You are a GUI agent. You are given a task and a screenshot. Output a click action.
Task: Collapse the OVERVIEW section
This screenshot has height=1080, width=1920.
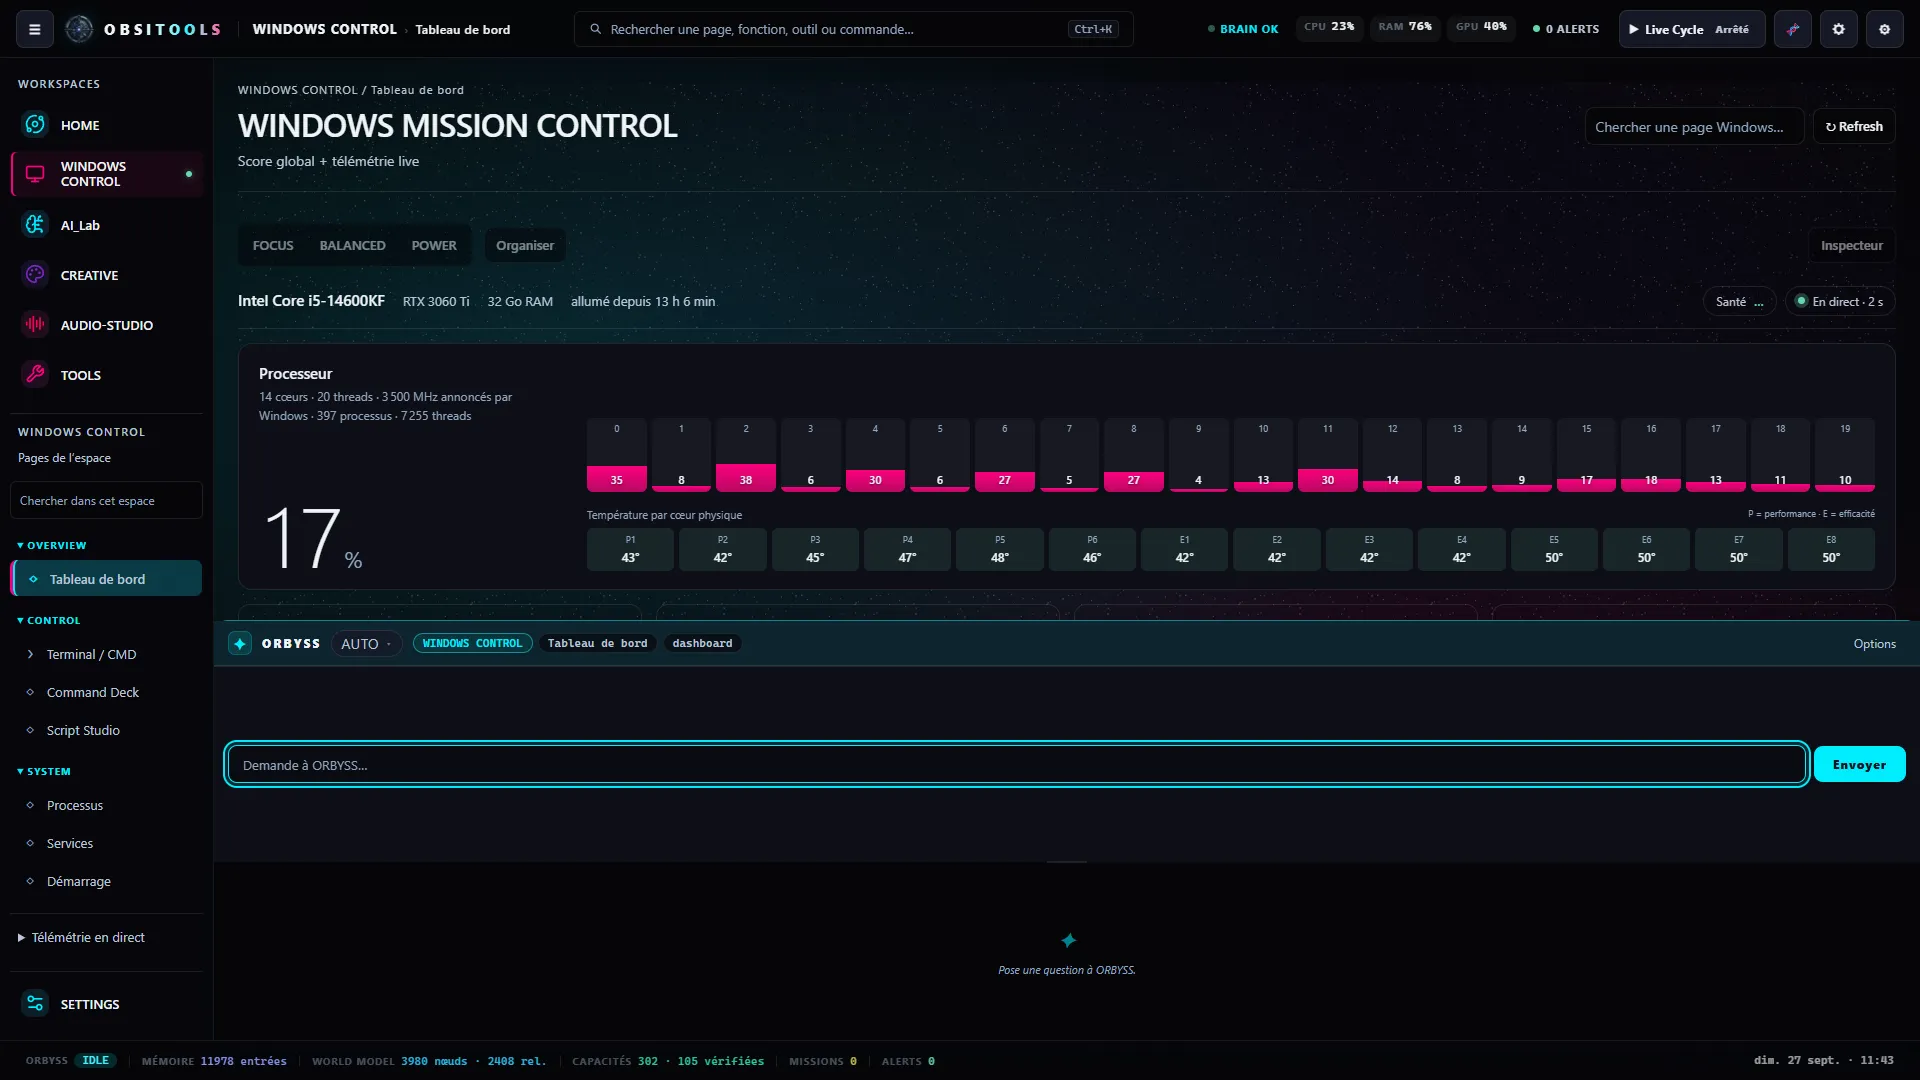tap(52, 545)
